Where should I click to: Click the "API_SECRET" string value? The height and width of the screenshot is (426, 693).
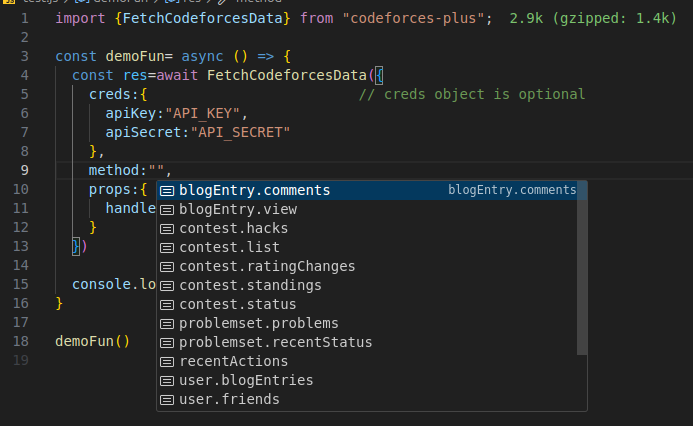240,133
